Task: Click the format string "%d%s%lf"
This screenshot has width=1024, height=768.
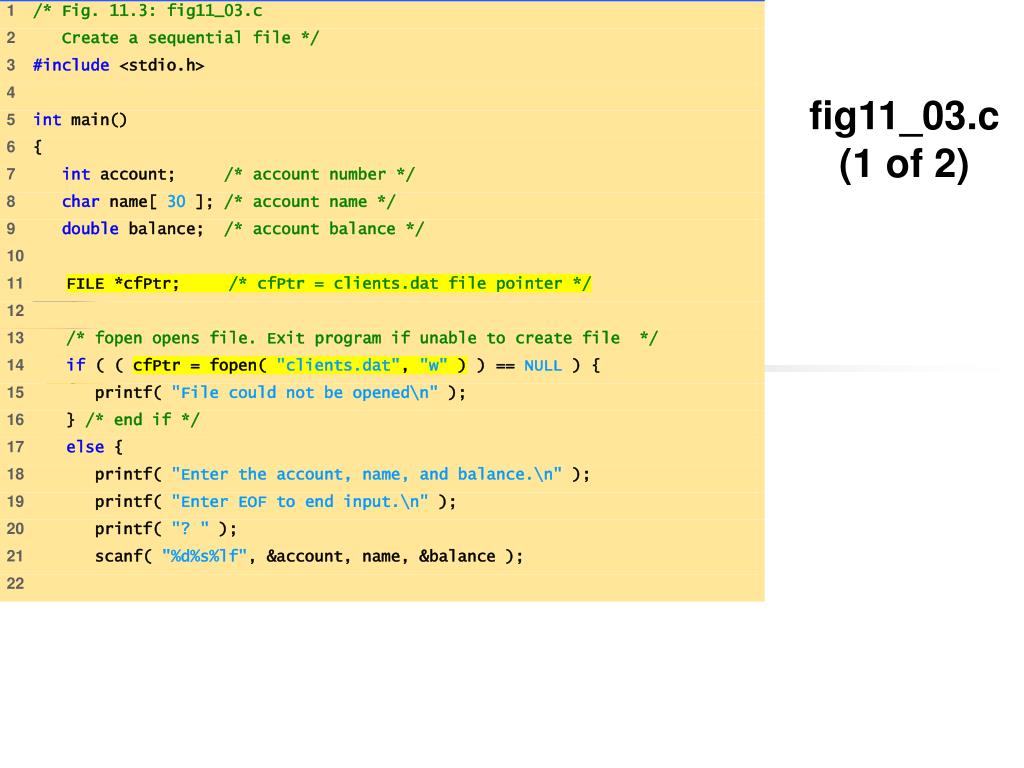Action: [x=204, y=556]
